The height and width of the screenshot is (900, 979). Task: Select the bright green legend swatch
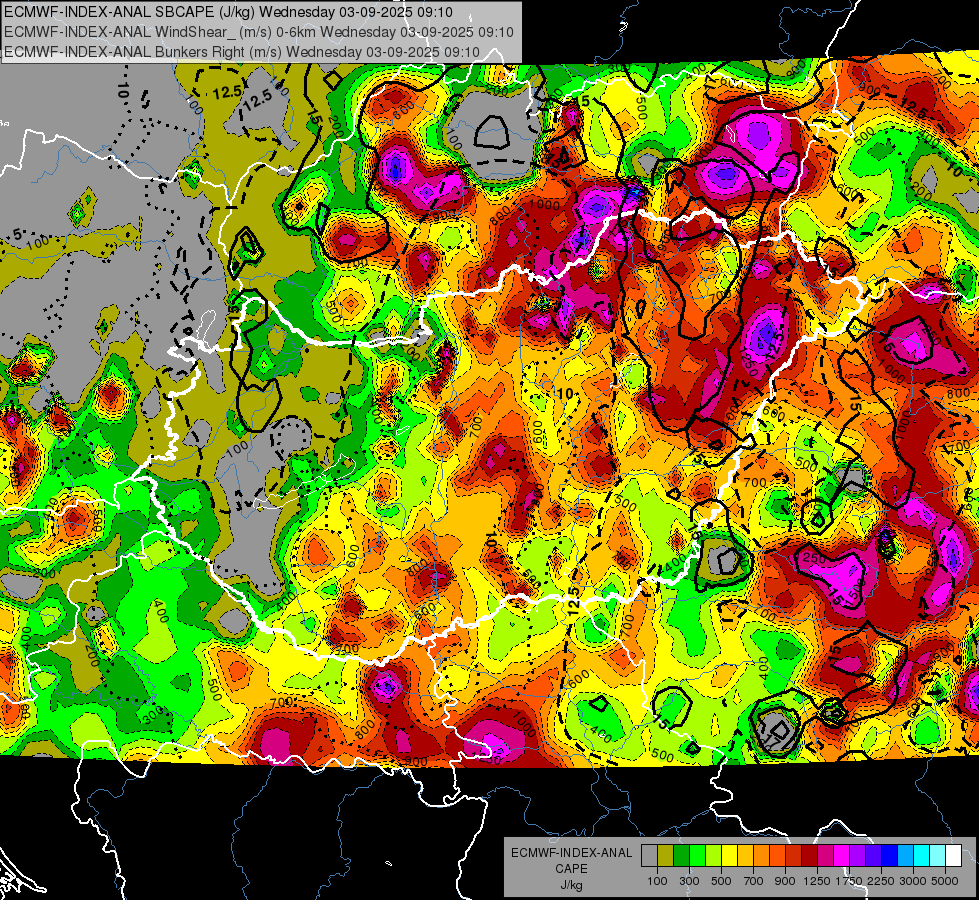[x=697, y=856]
